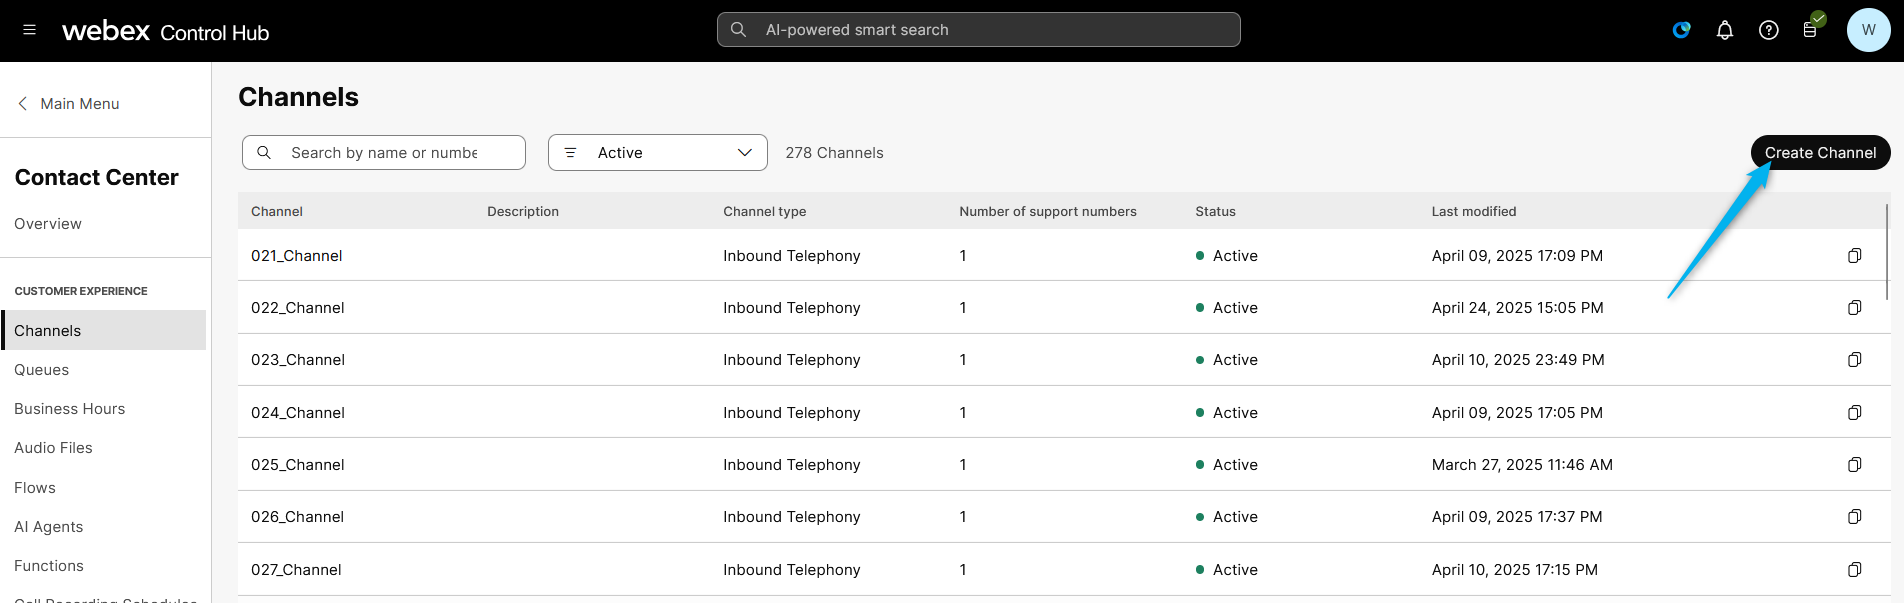This screenshot has width=1904, height=603.
Task: Open the hamburger navigation menu
Action: click(x=29, y=30)
